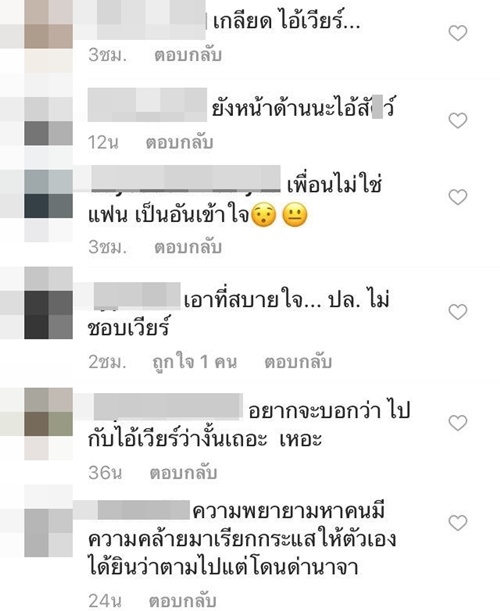Viewport: 500px width, 611px height.
Task: Reply (ตอบกลับ) to the 12น comment
Action: click(179, 143)
